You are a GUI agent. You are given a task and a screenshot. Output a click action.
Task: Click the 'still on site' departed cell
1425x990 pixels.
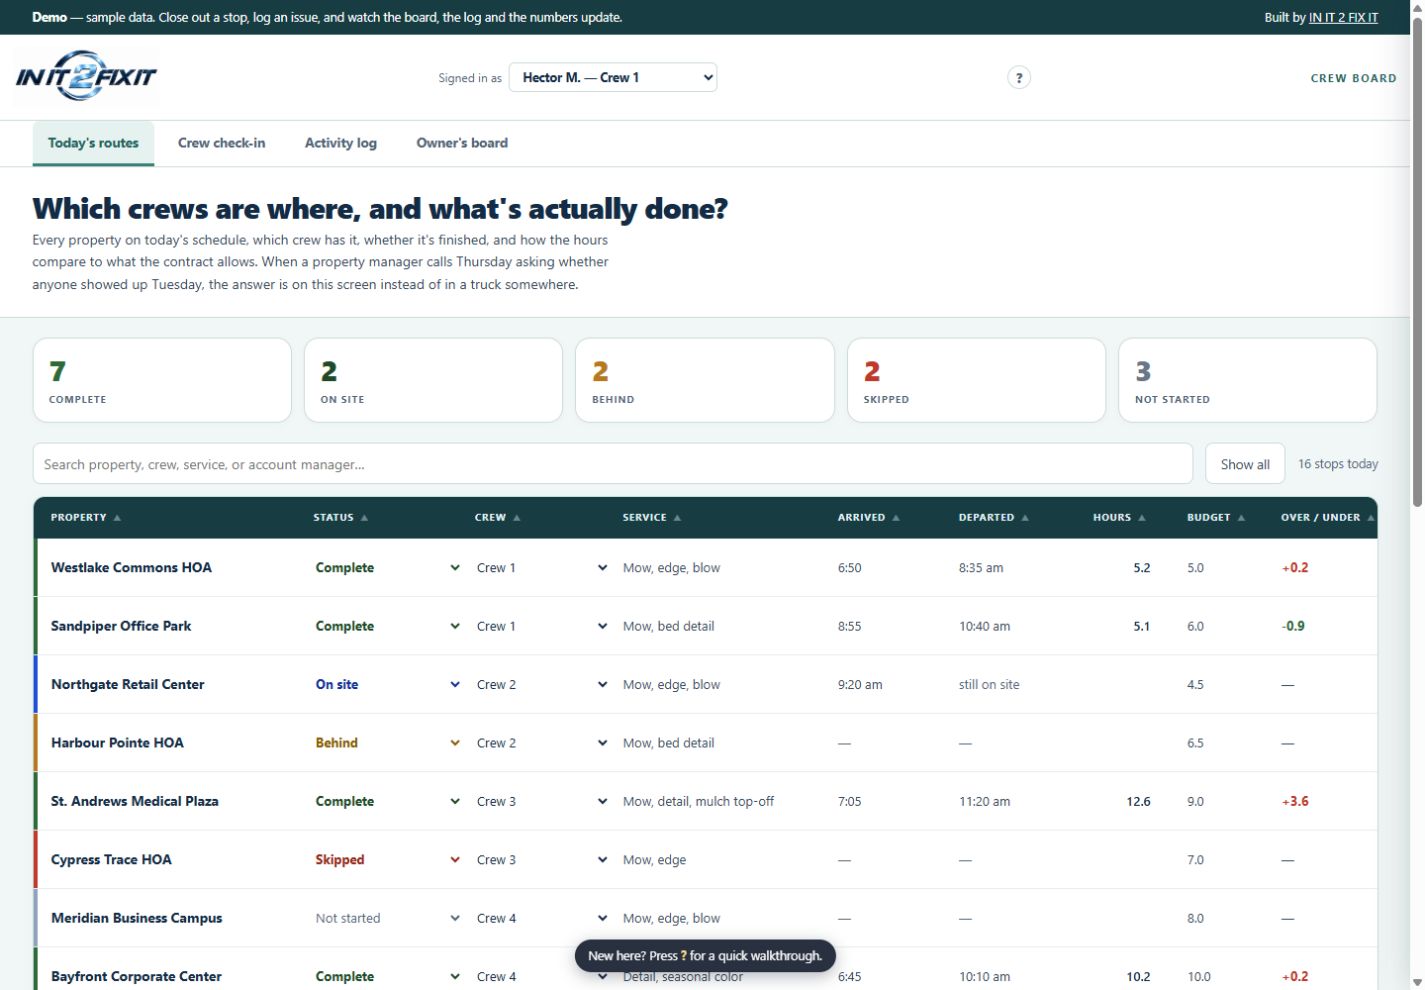pos(989,685)
